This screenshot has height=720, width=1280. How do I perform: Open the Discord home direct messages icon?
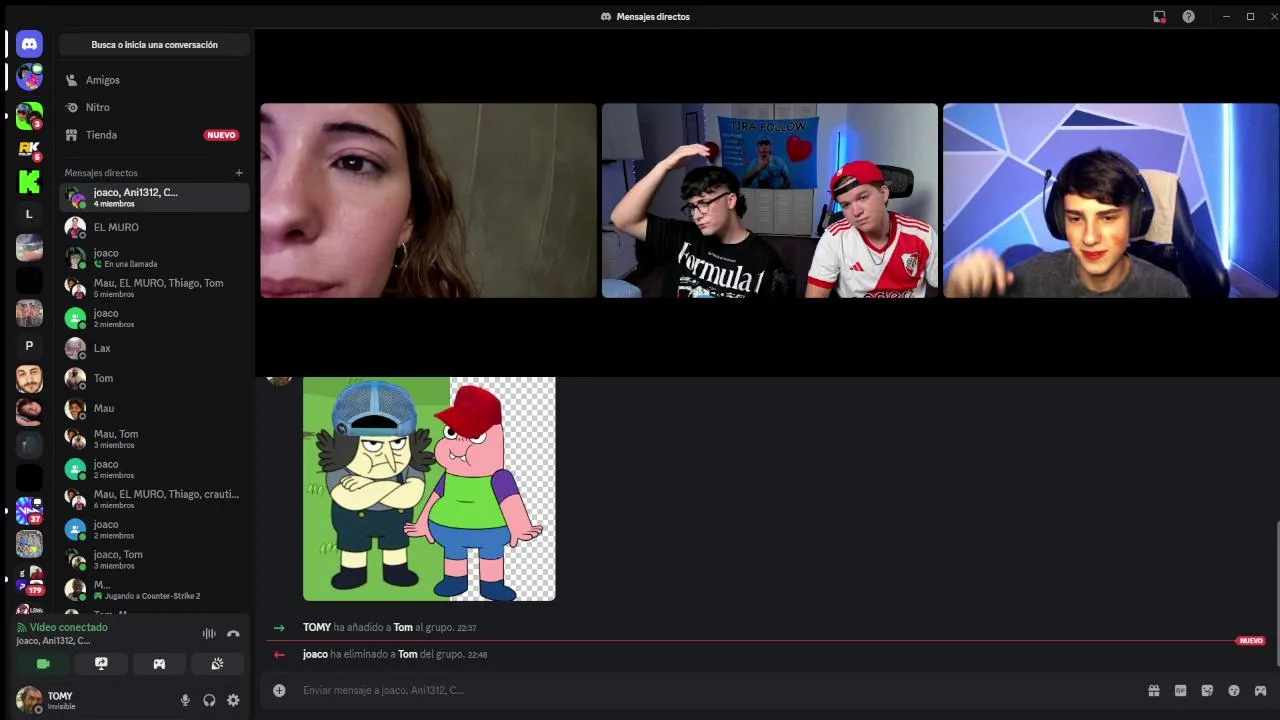point(29,44)
